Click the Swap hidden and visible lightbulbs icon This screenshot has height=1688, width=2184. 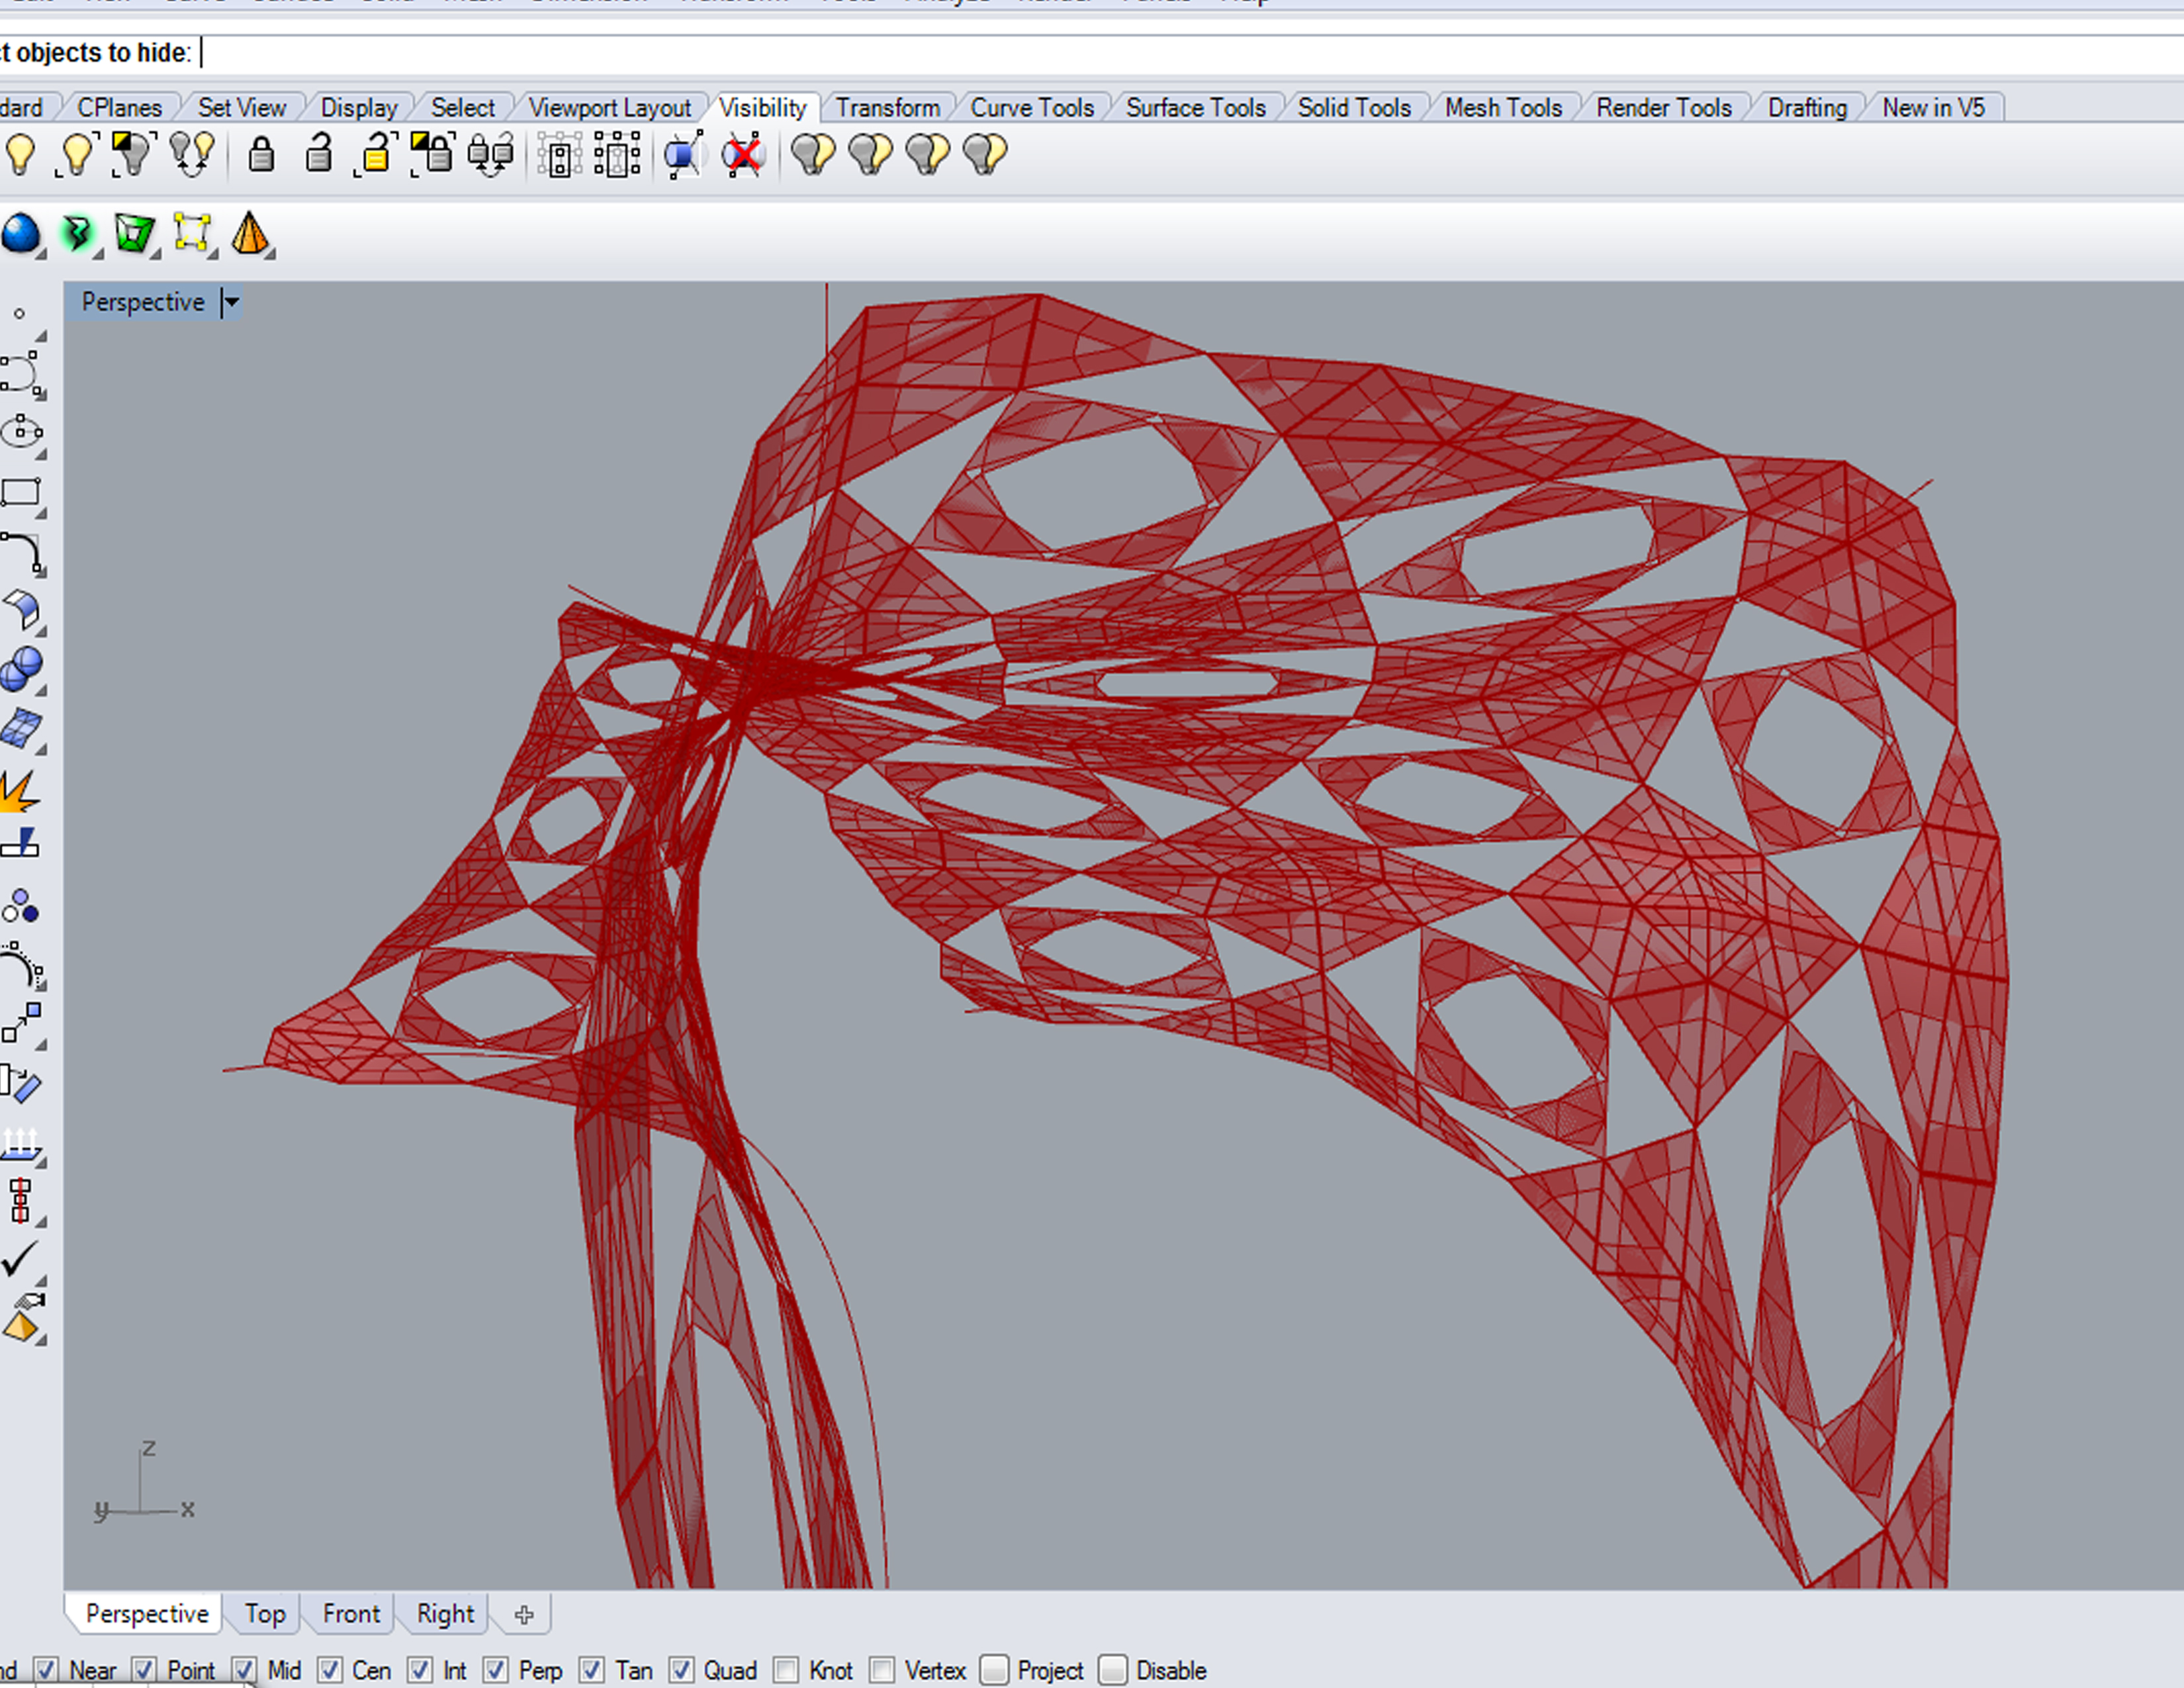tap(191, 154)
